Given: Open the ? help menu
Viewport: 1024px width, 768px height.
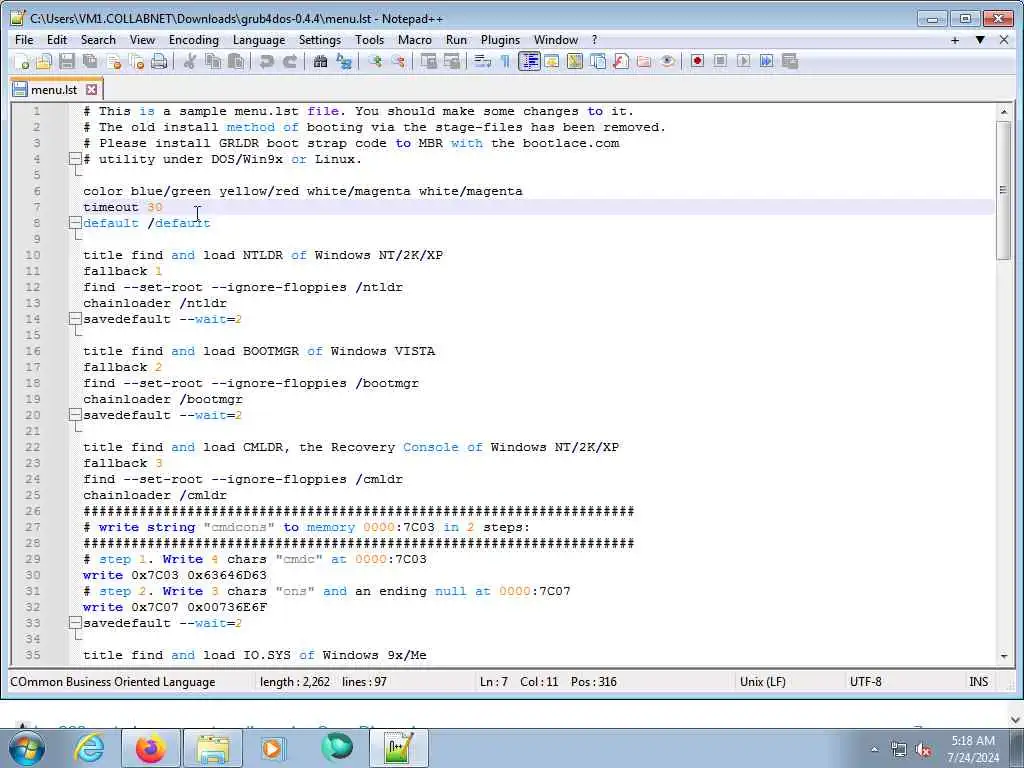Looking at the screenshot, I should click(x=594, y=40).
